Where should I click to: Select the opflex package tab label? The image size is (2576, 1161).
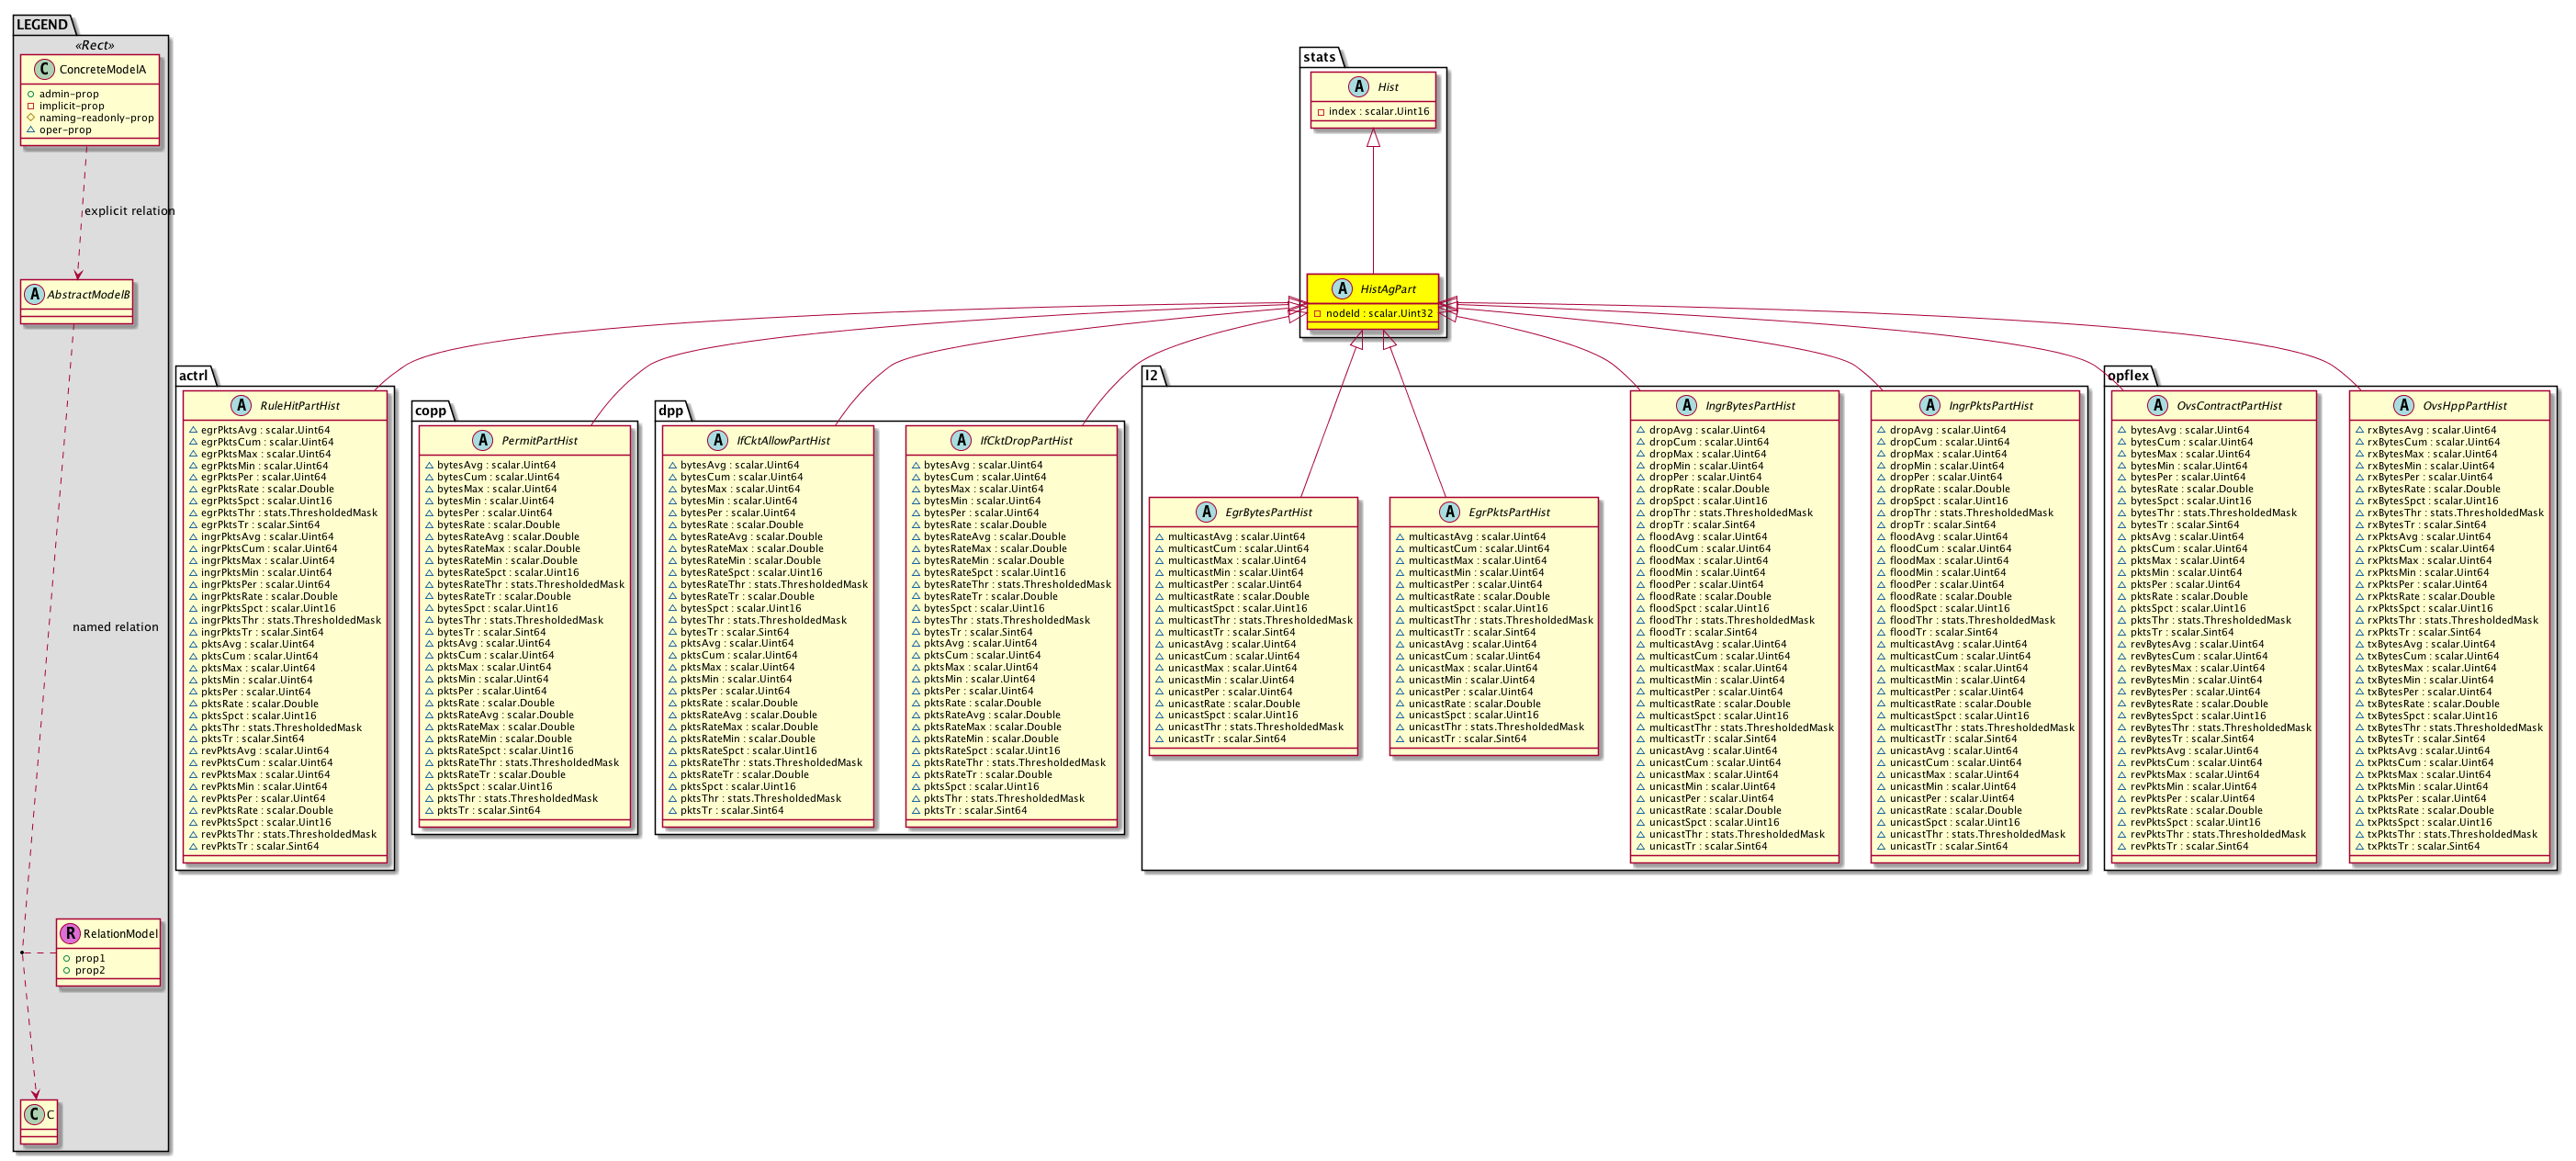pyautogui.click(x=2127, y=375)
